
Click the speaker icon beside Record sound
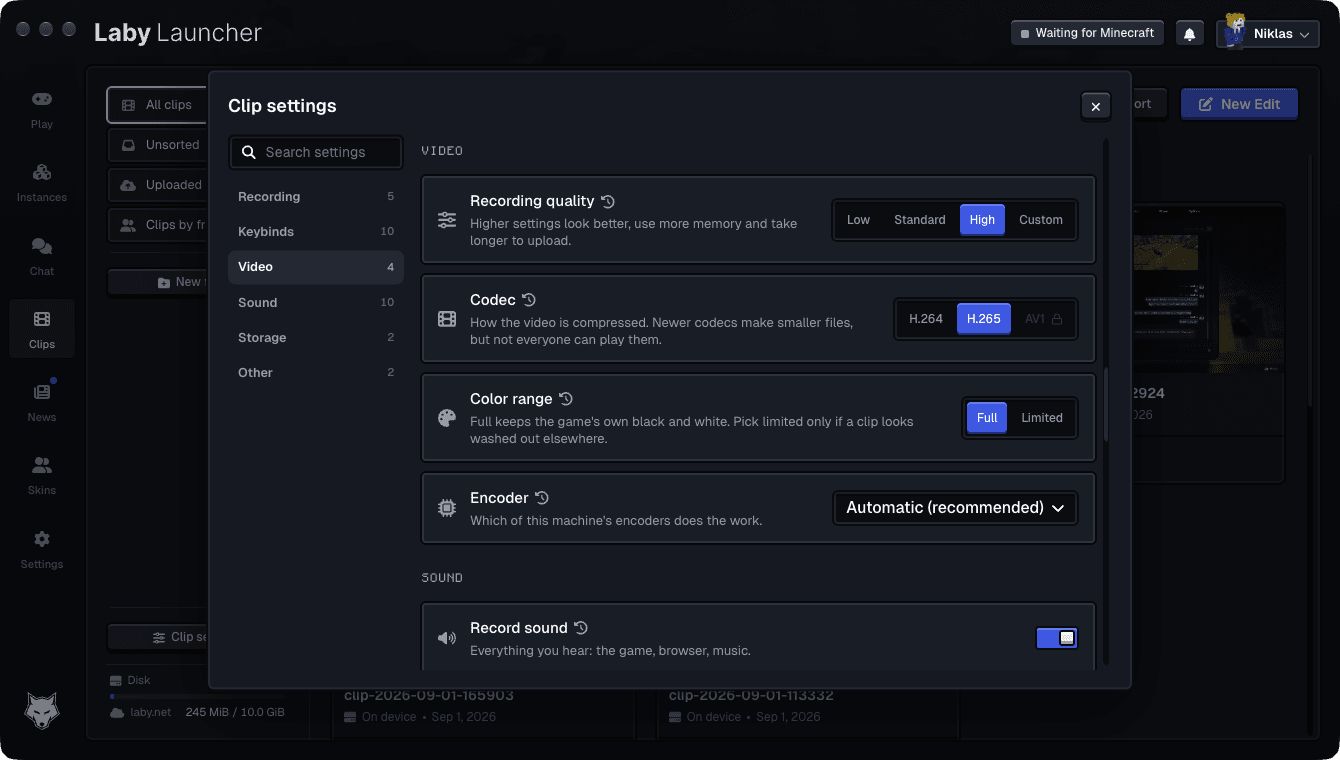(x=447, y=638)
